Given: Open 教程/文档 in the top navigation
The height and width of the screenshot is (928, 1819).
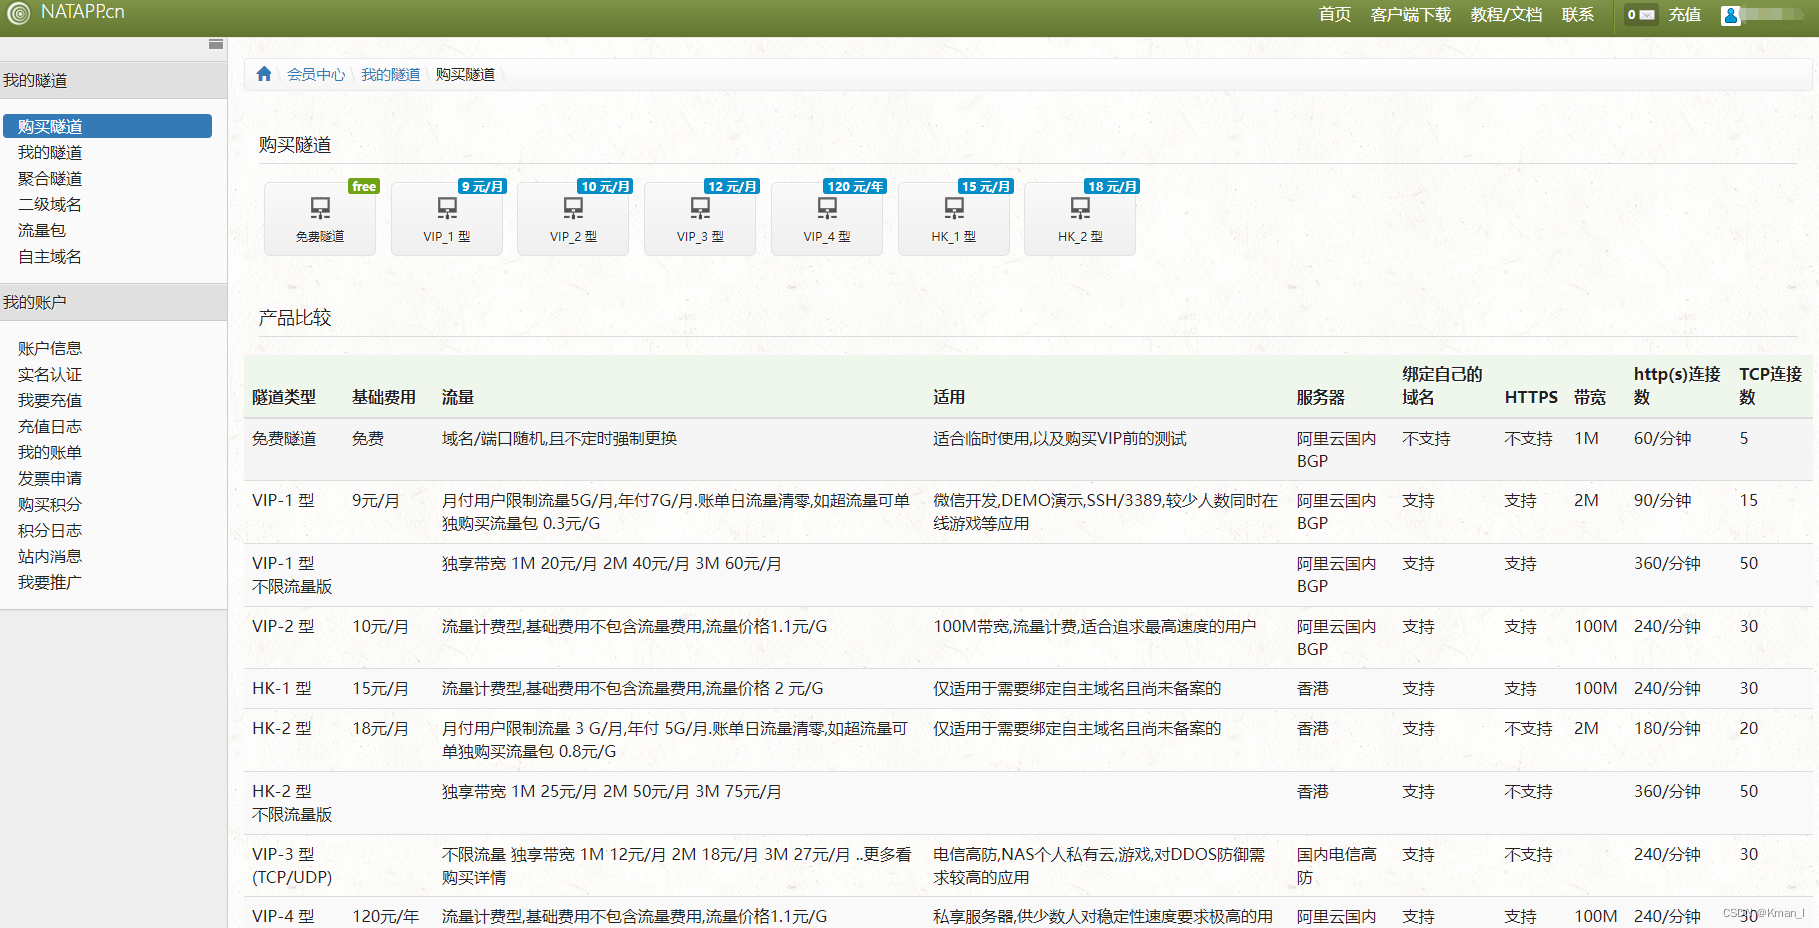Looking at the screenshot, I should point(1506,15).
